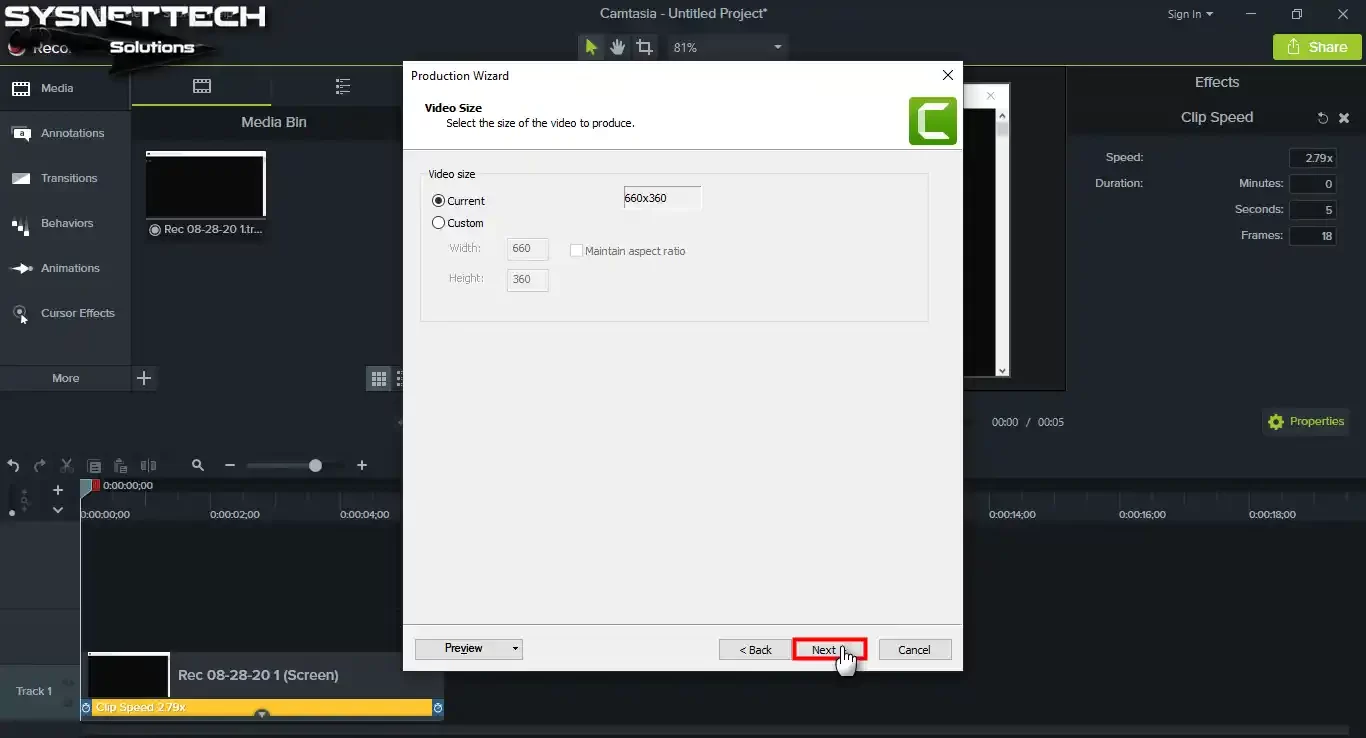Screen dimensions: 1366x738
Task: Click right clip speed stopwatch handle
Action: pyautogui.click(x=438, y=707)
